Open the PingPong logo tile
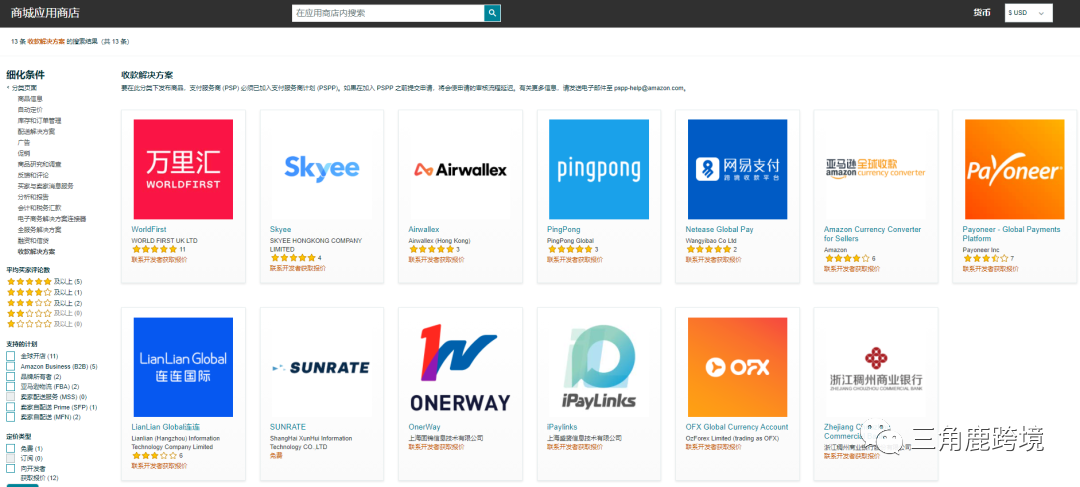Screen dimensions: 1080x487 599,169
